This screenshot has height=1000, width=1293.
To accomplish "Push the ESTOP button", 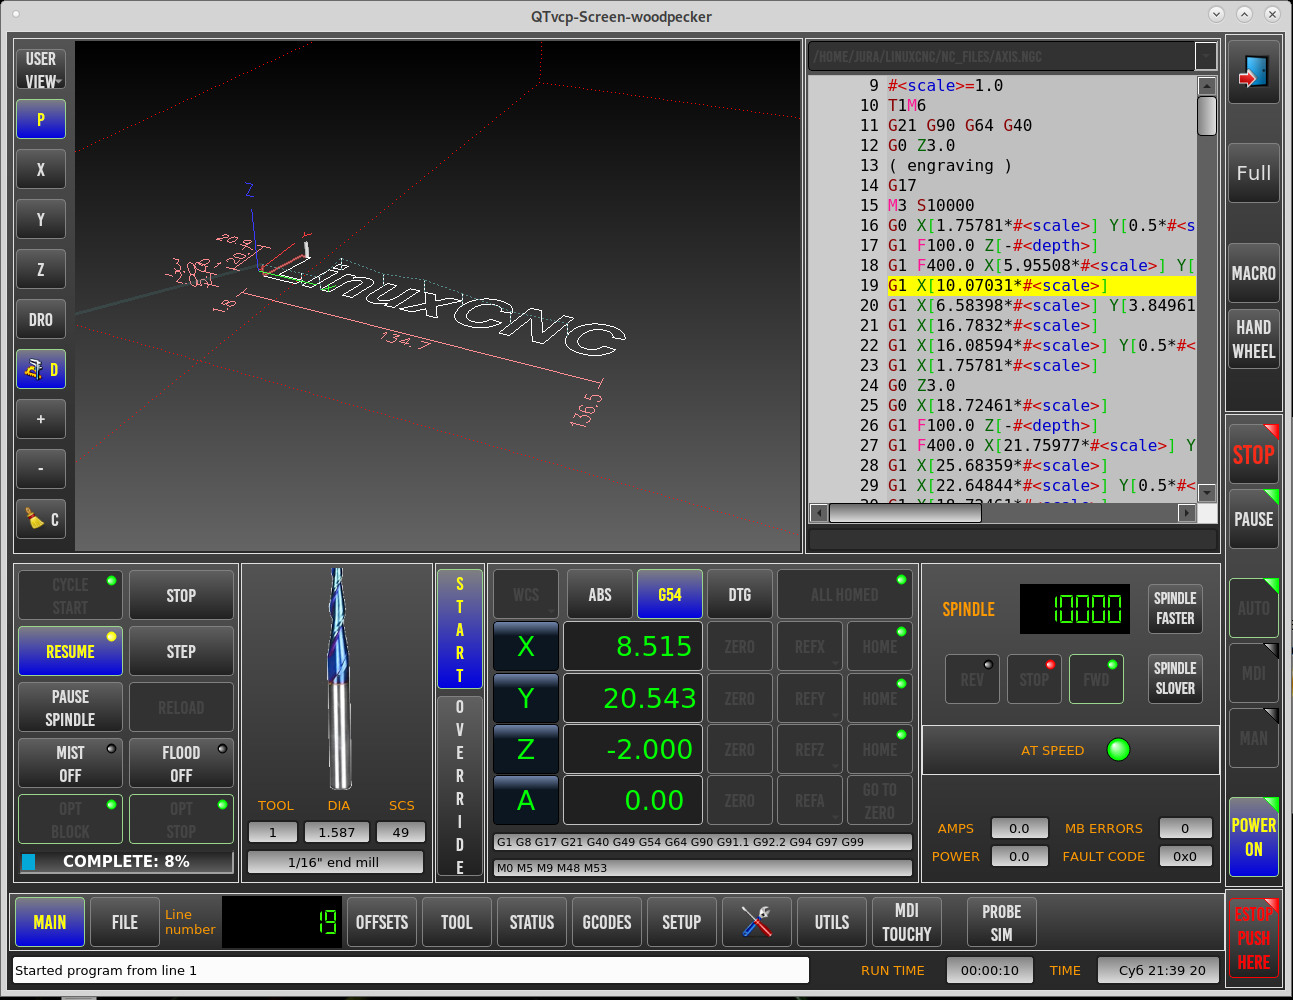I will pyautogui.click(x=1254, y=938).
